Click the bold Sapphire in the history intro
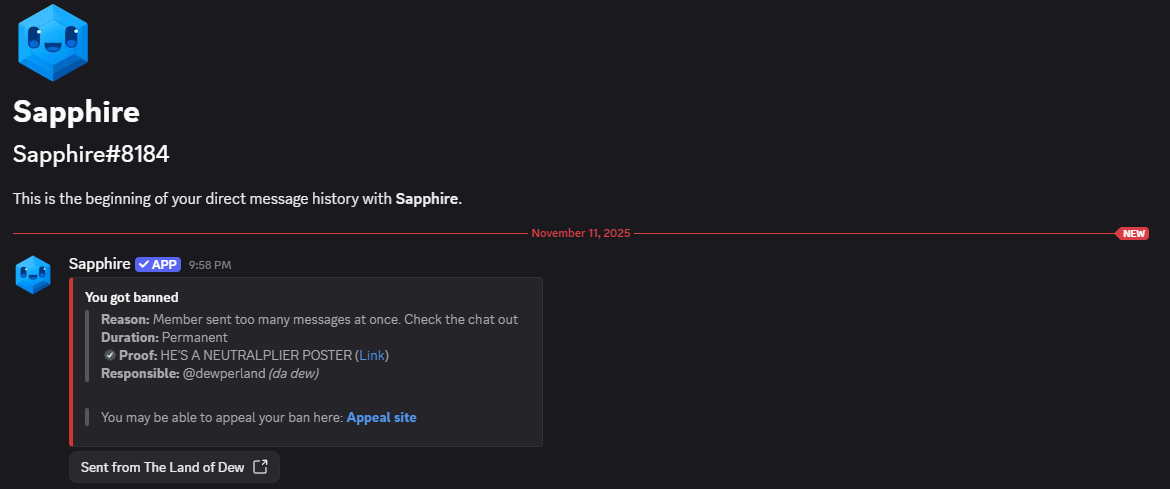 click(x=427, y=199)
